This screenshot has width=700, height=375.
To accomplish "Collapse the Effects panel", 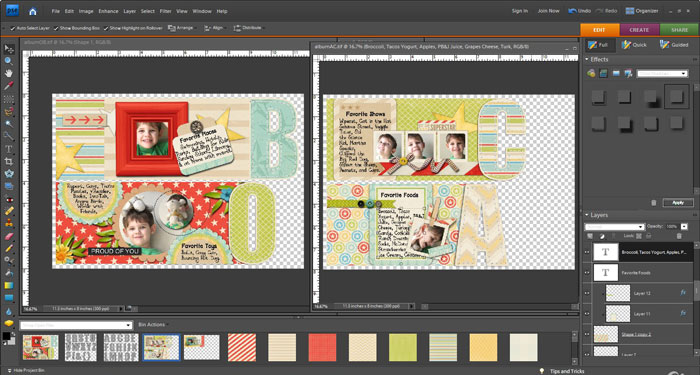I will click(587, 59).
